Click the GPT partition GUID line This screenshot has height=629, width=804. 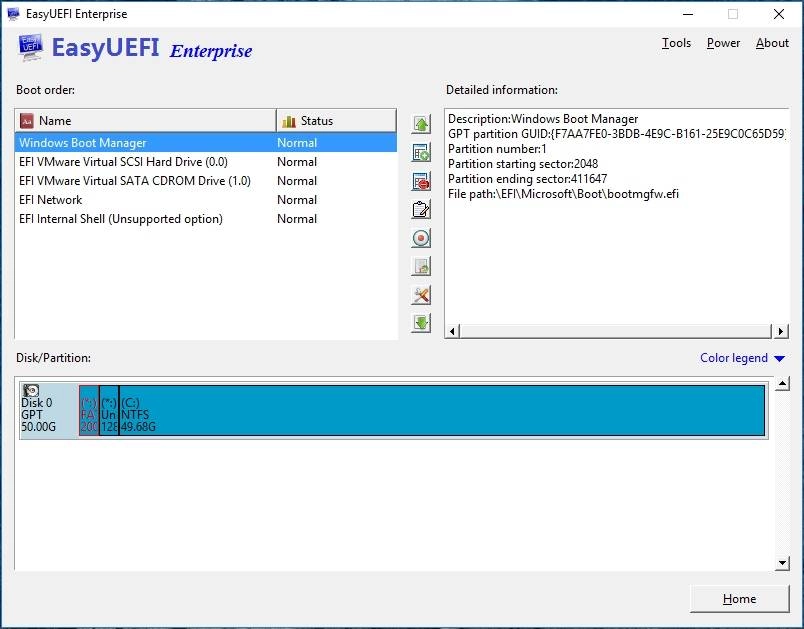pyautogui.click(x=617, y=134)
